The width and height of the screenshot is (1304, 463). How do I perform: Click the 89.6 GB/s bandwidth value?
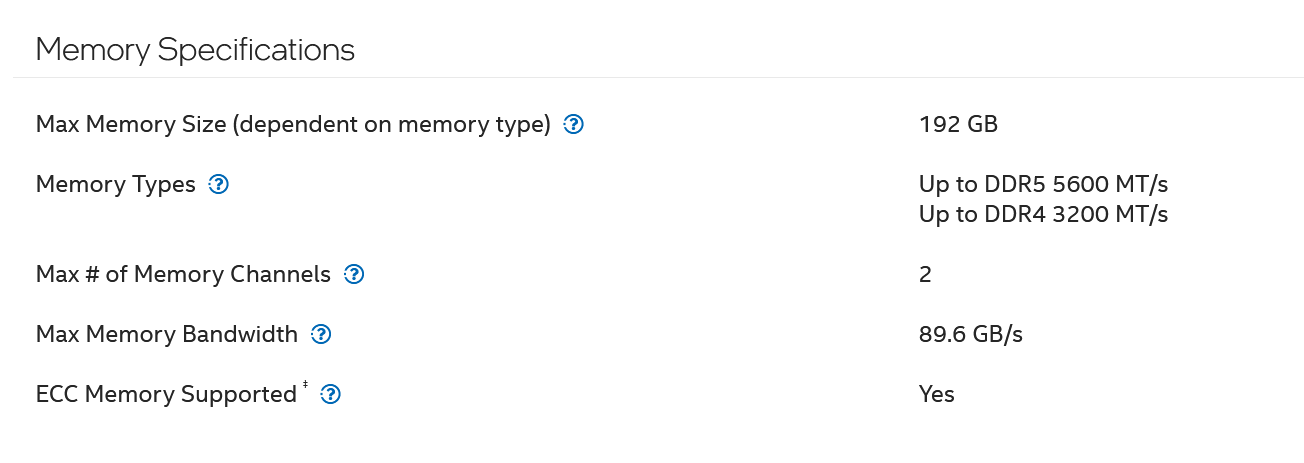(x=971, y=334)
